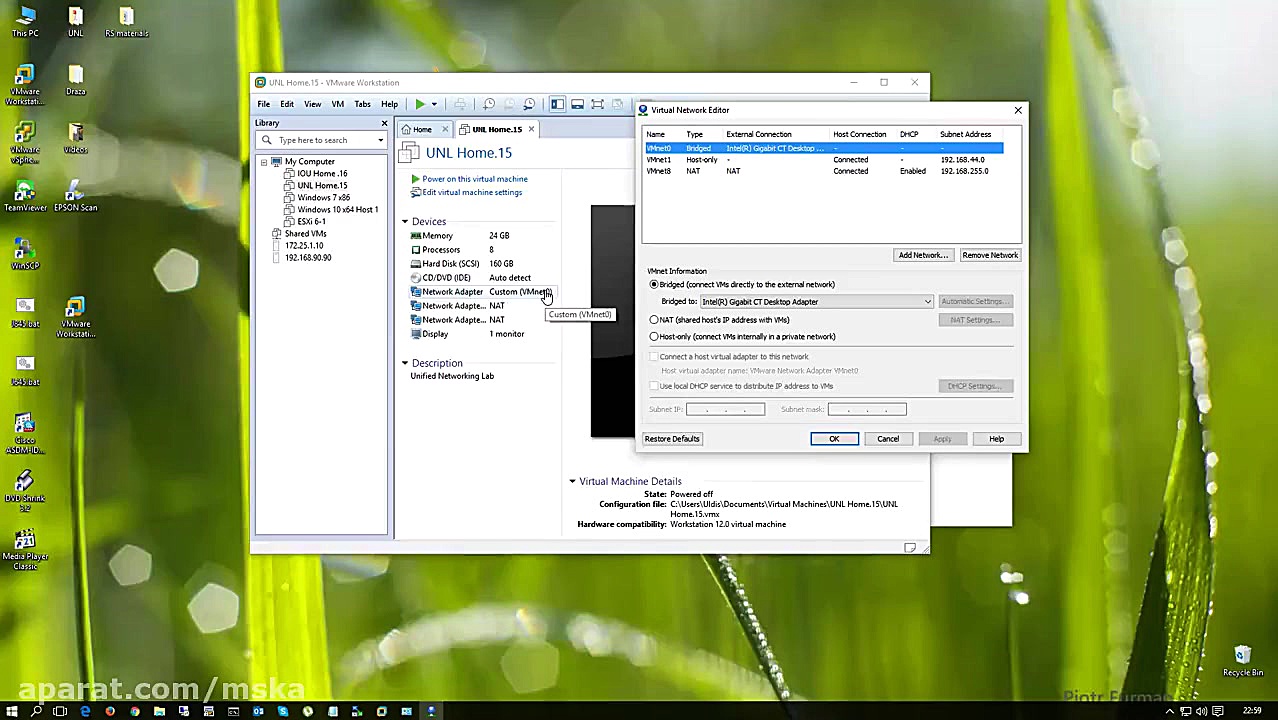Open the Help menu
Viewport: 1278px width, 720px height.
coord(389,104)
